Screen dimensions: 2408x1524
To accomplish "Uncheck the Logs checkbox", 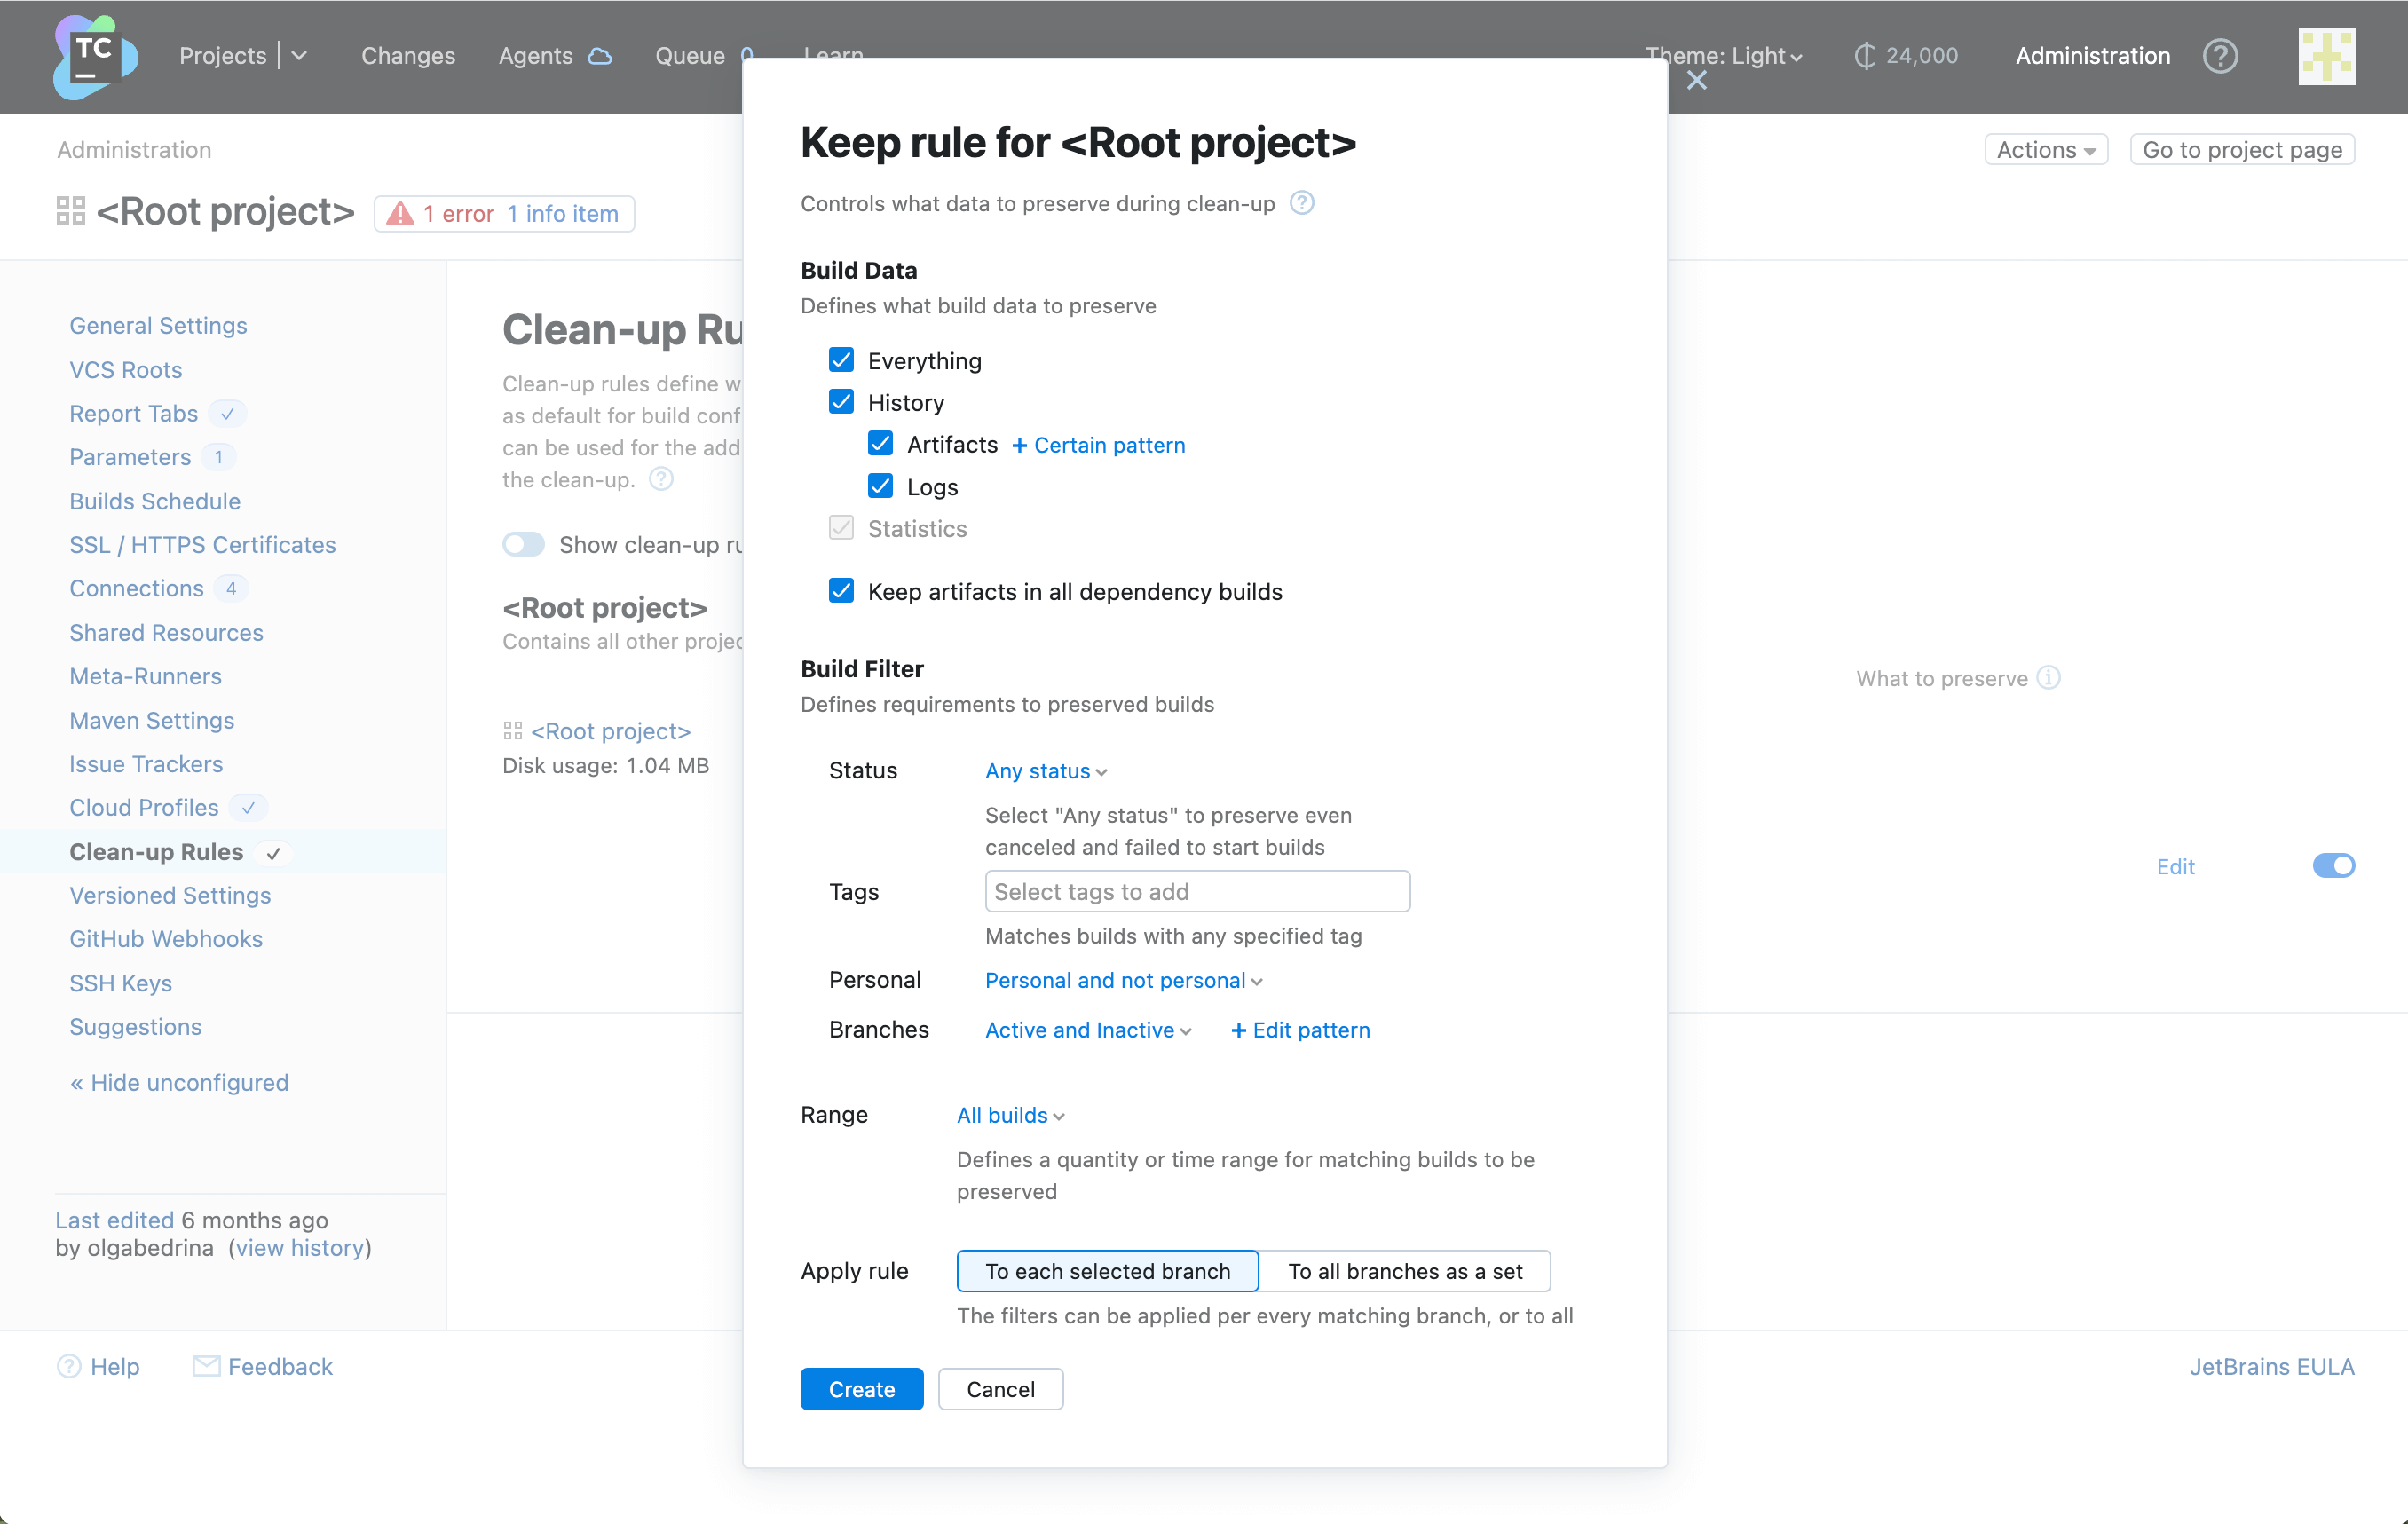I will coord(880,486).
